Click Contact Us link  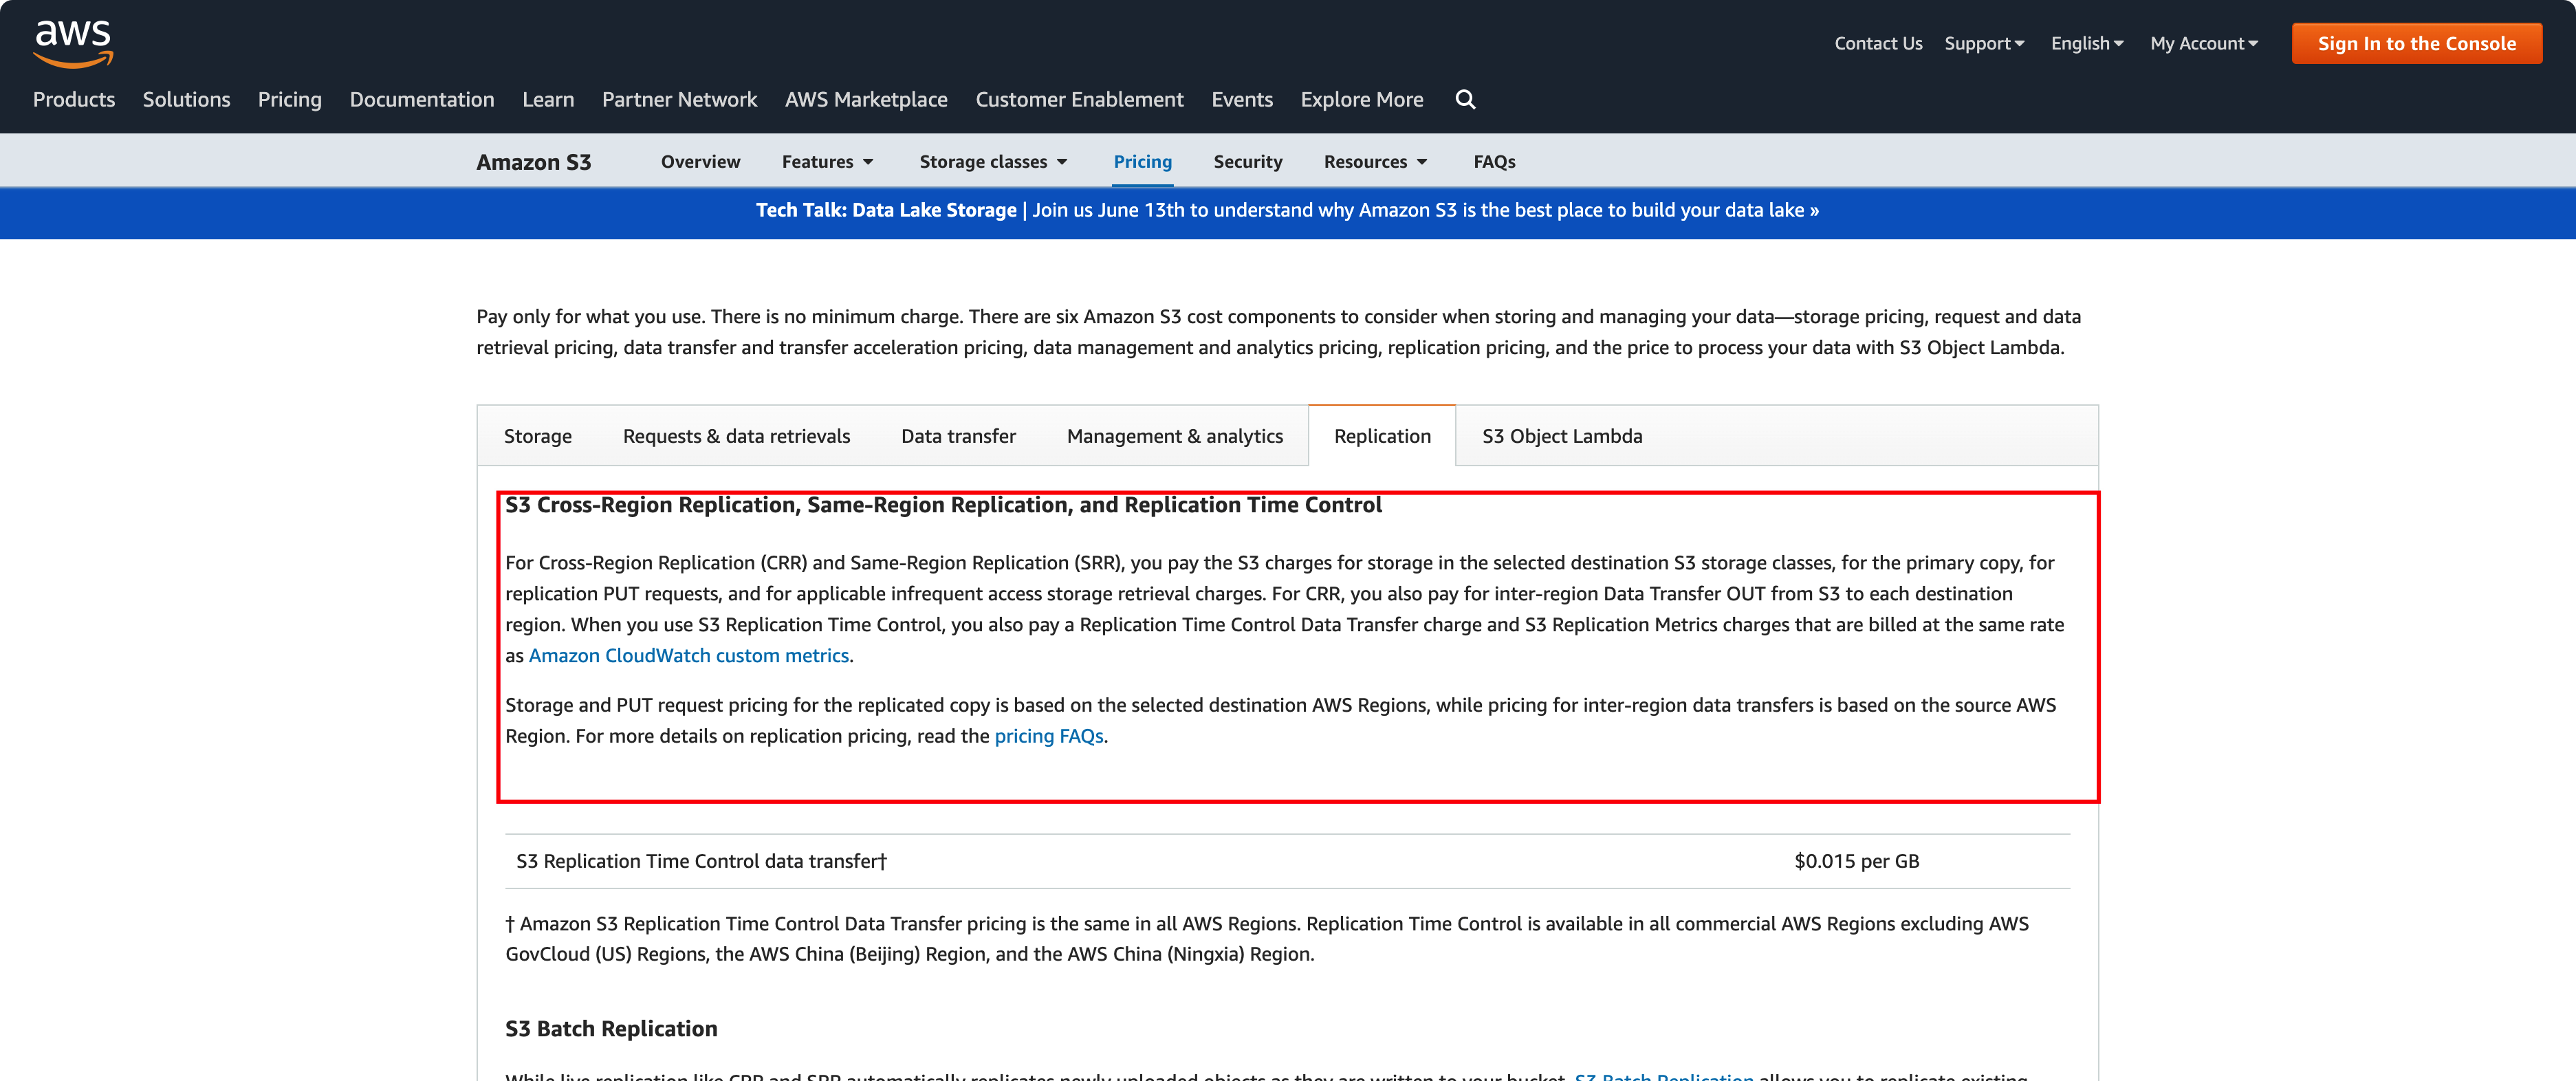click(x=1878, y=43)
